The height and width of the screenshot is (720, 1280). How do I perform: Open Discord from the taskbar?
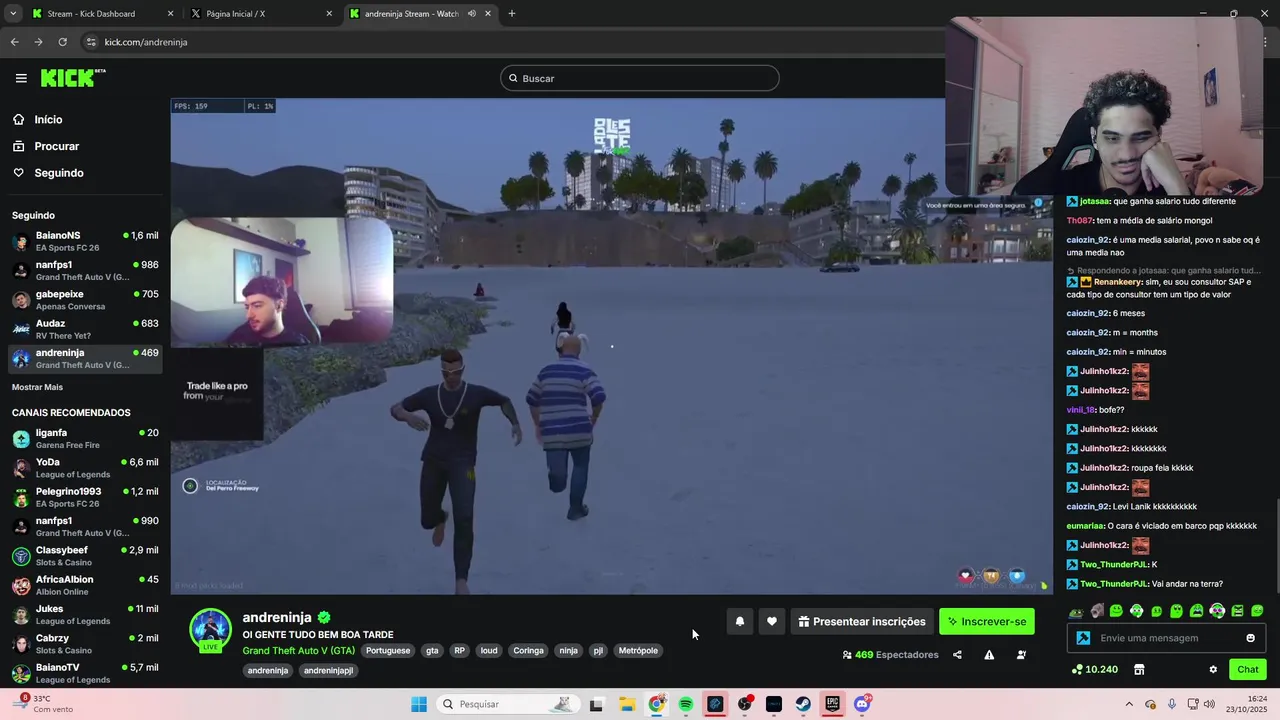[862, 704]
